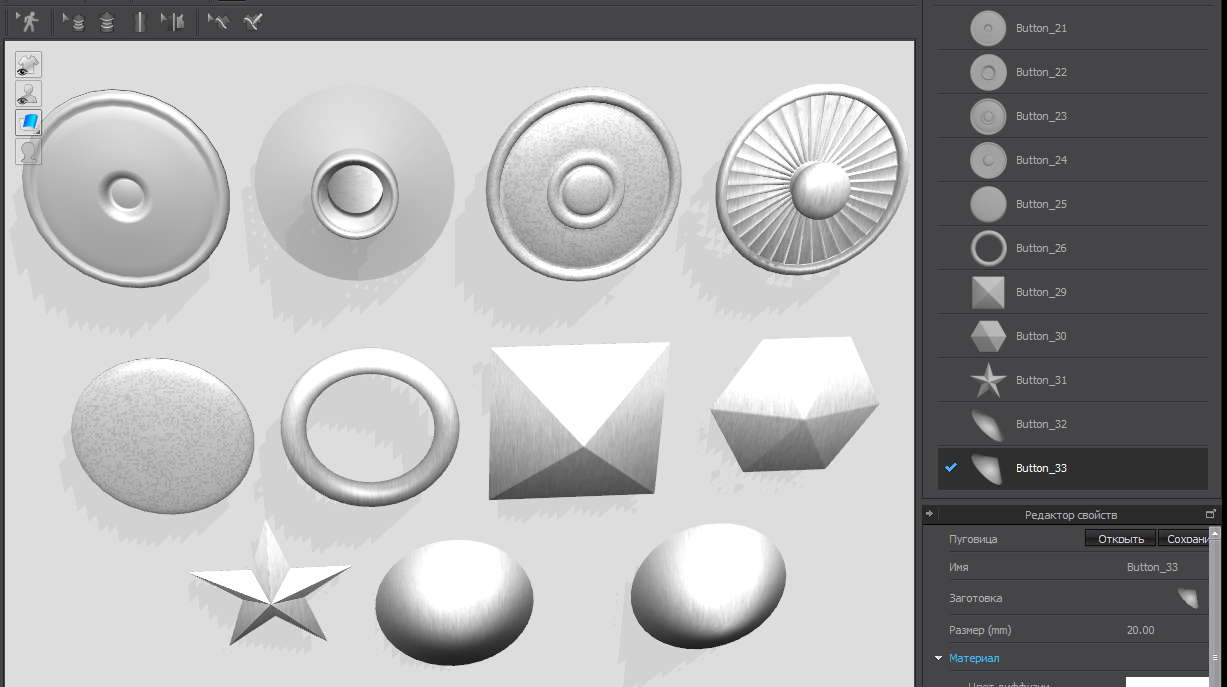Collapse the Материал section
Viewport: 1227px width, 687px height.
tap(938, 658)
